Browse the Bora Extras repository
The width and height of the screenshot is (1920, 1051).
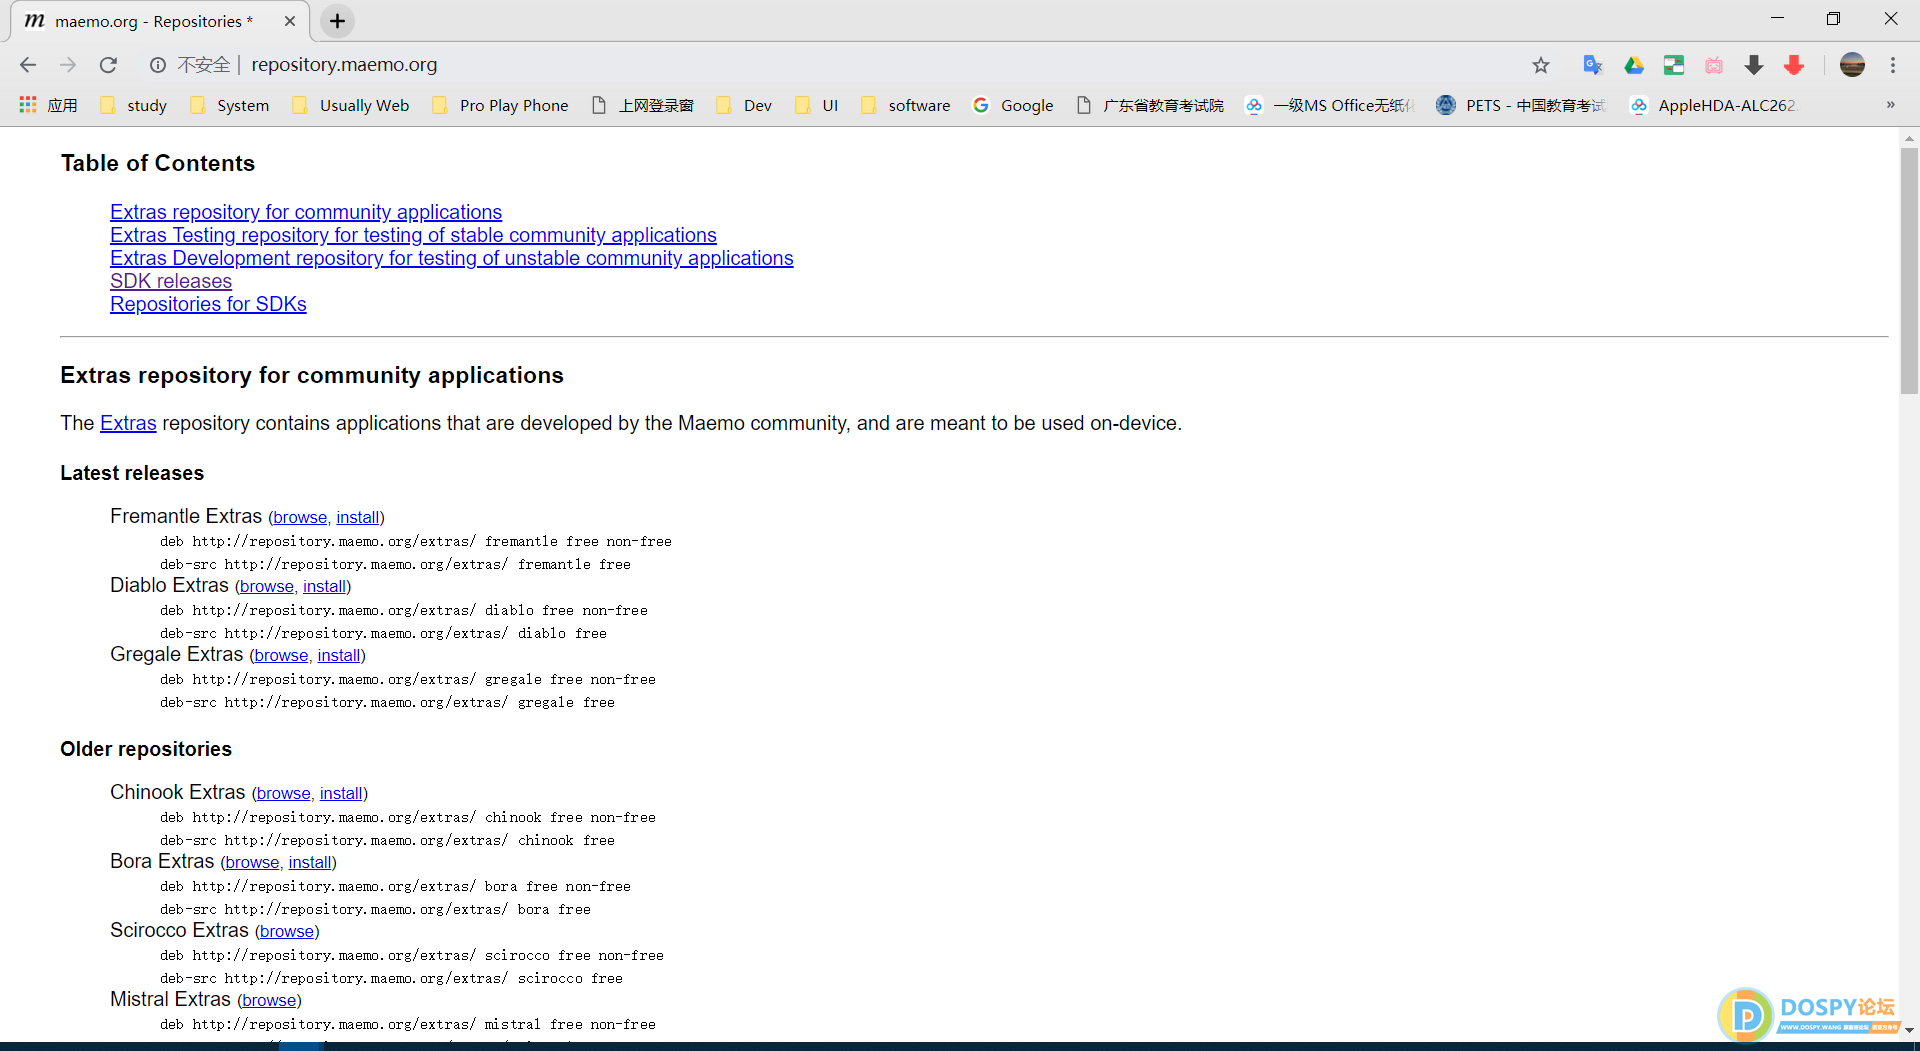(x=252, y=862)
